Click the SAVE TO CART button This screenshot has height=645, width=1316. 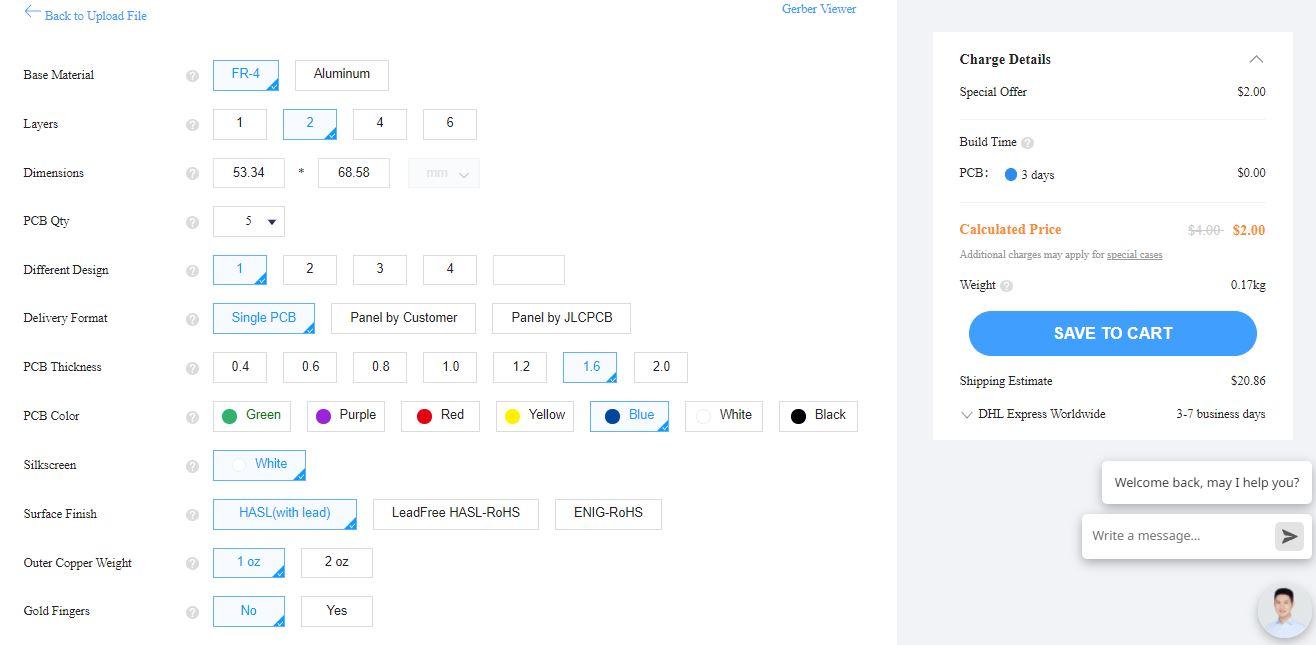[x=1112, y=333]
